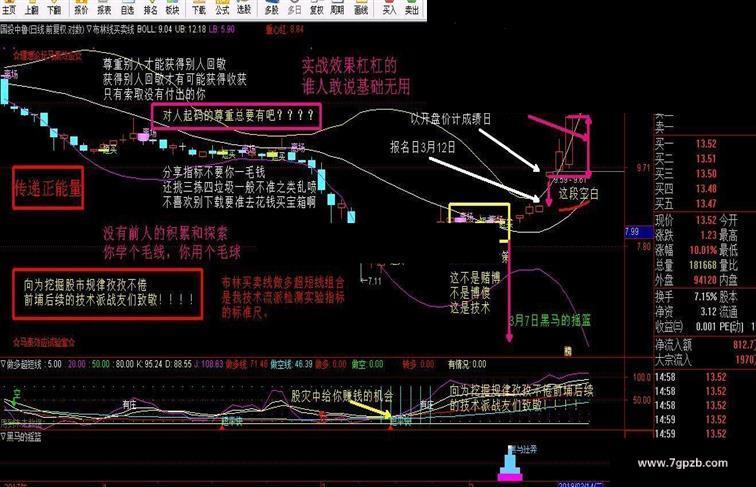Viewport: 756px width, 487px height.
Task: Click the LB: 5.90 value
Action: point(222,29)
